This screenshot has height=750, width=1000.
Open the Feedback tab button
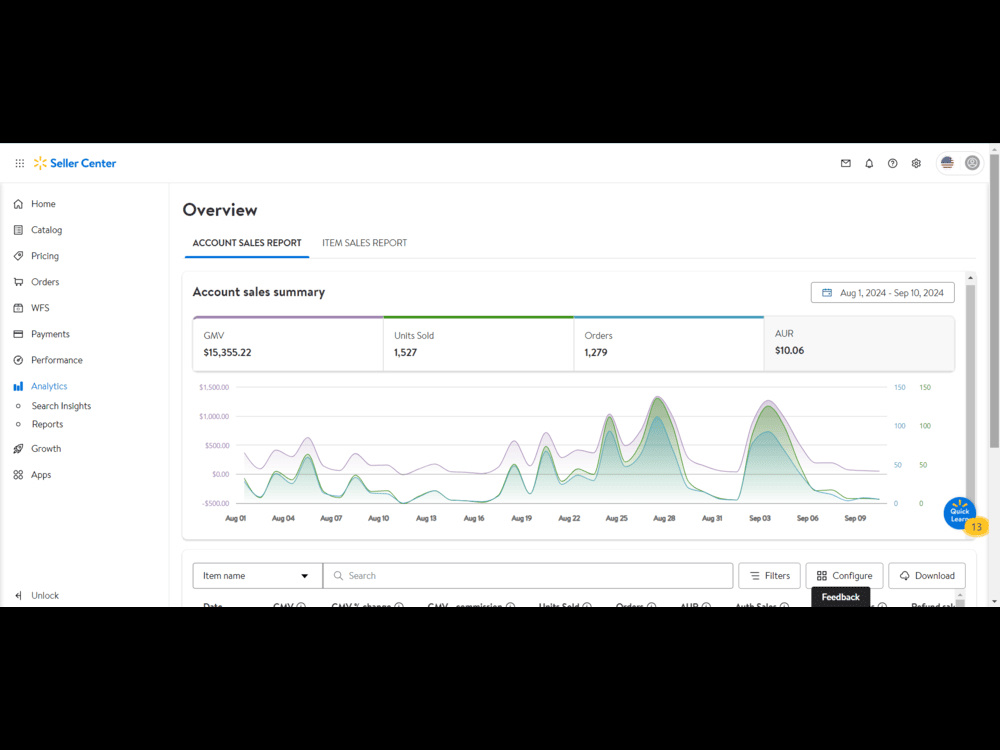(x=841, y=597)
